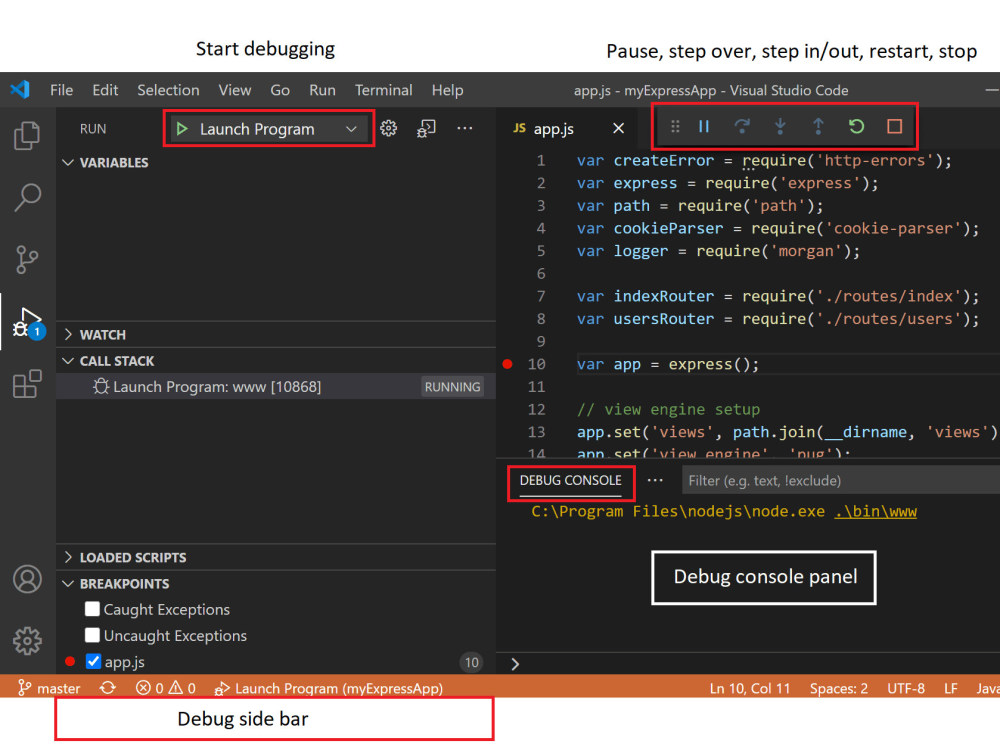1000x750 pixels.
Task: Click the sync changes icon in status bar
Action: click(108, 688)
